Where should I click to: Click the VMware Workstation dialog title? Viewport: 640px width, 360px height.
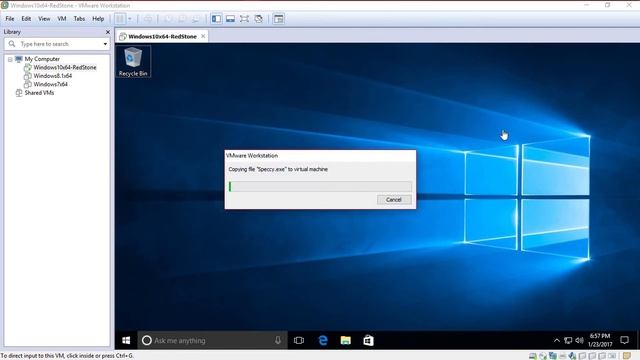coord(252,156)
